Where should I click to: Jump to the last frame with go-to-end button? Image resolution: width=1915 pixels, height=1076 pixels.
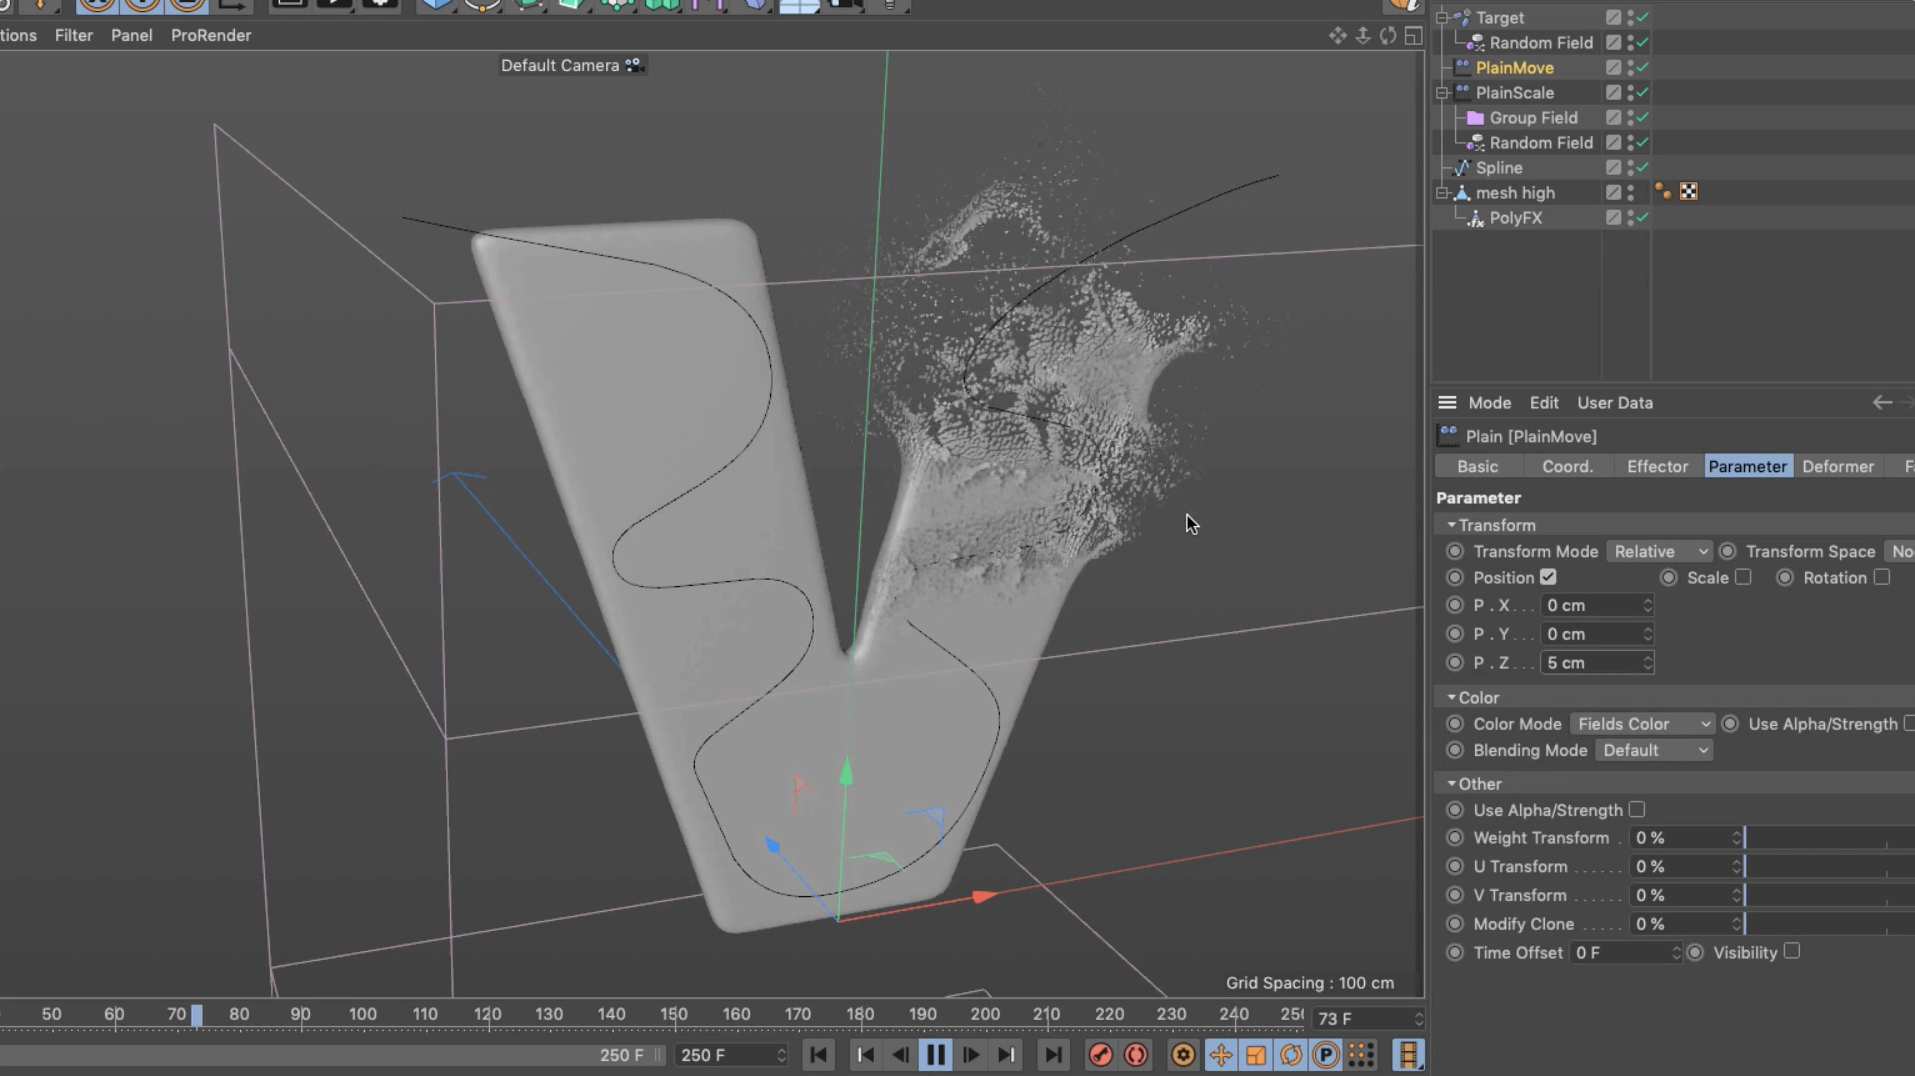point(1053,1055)
